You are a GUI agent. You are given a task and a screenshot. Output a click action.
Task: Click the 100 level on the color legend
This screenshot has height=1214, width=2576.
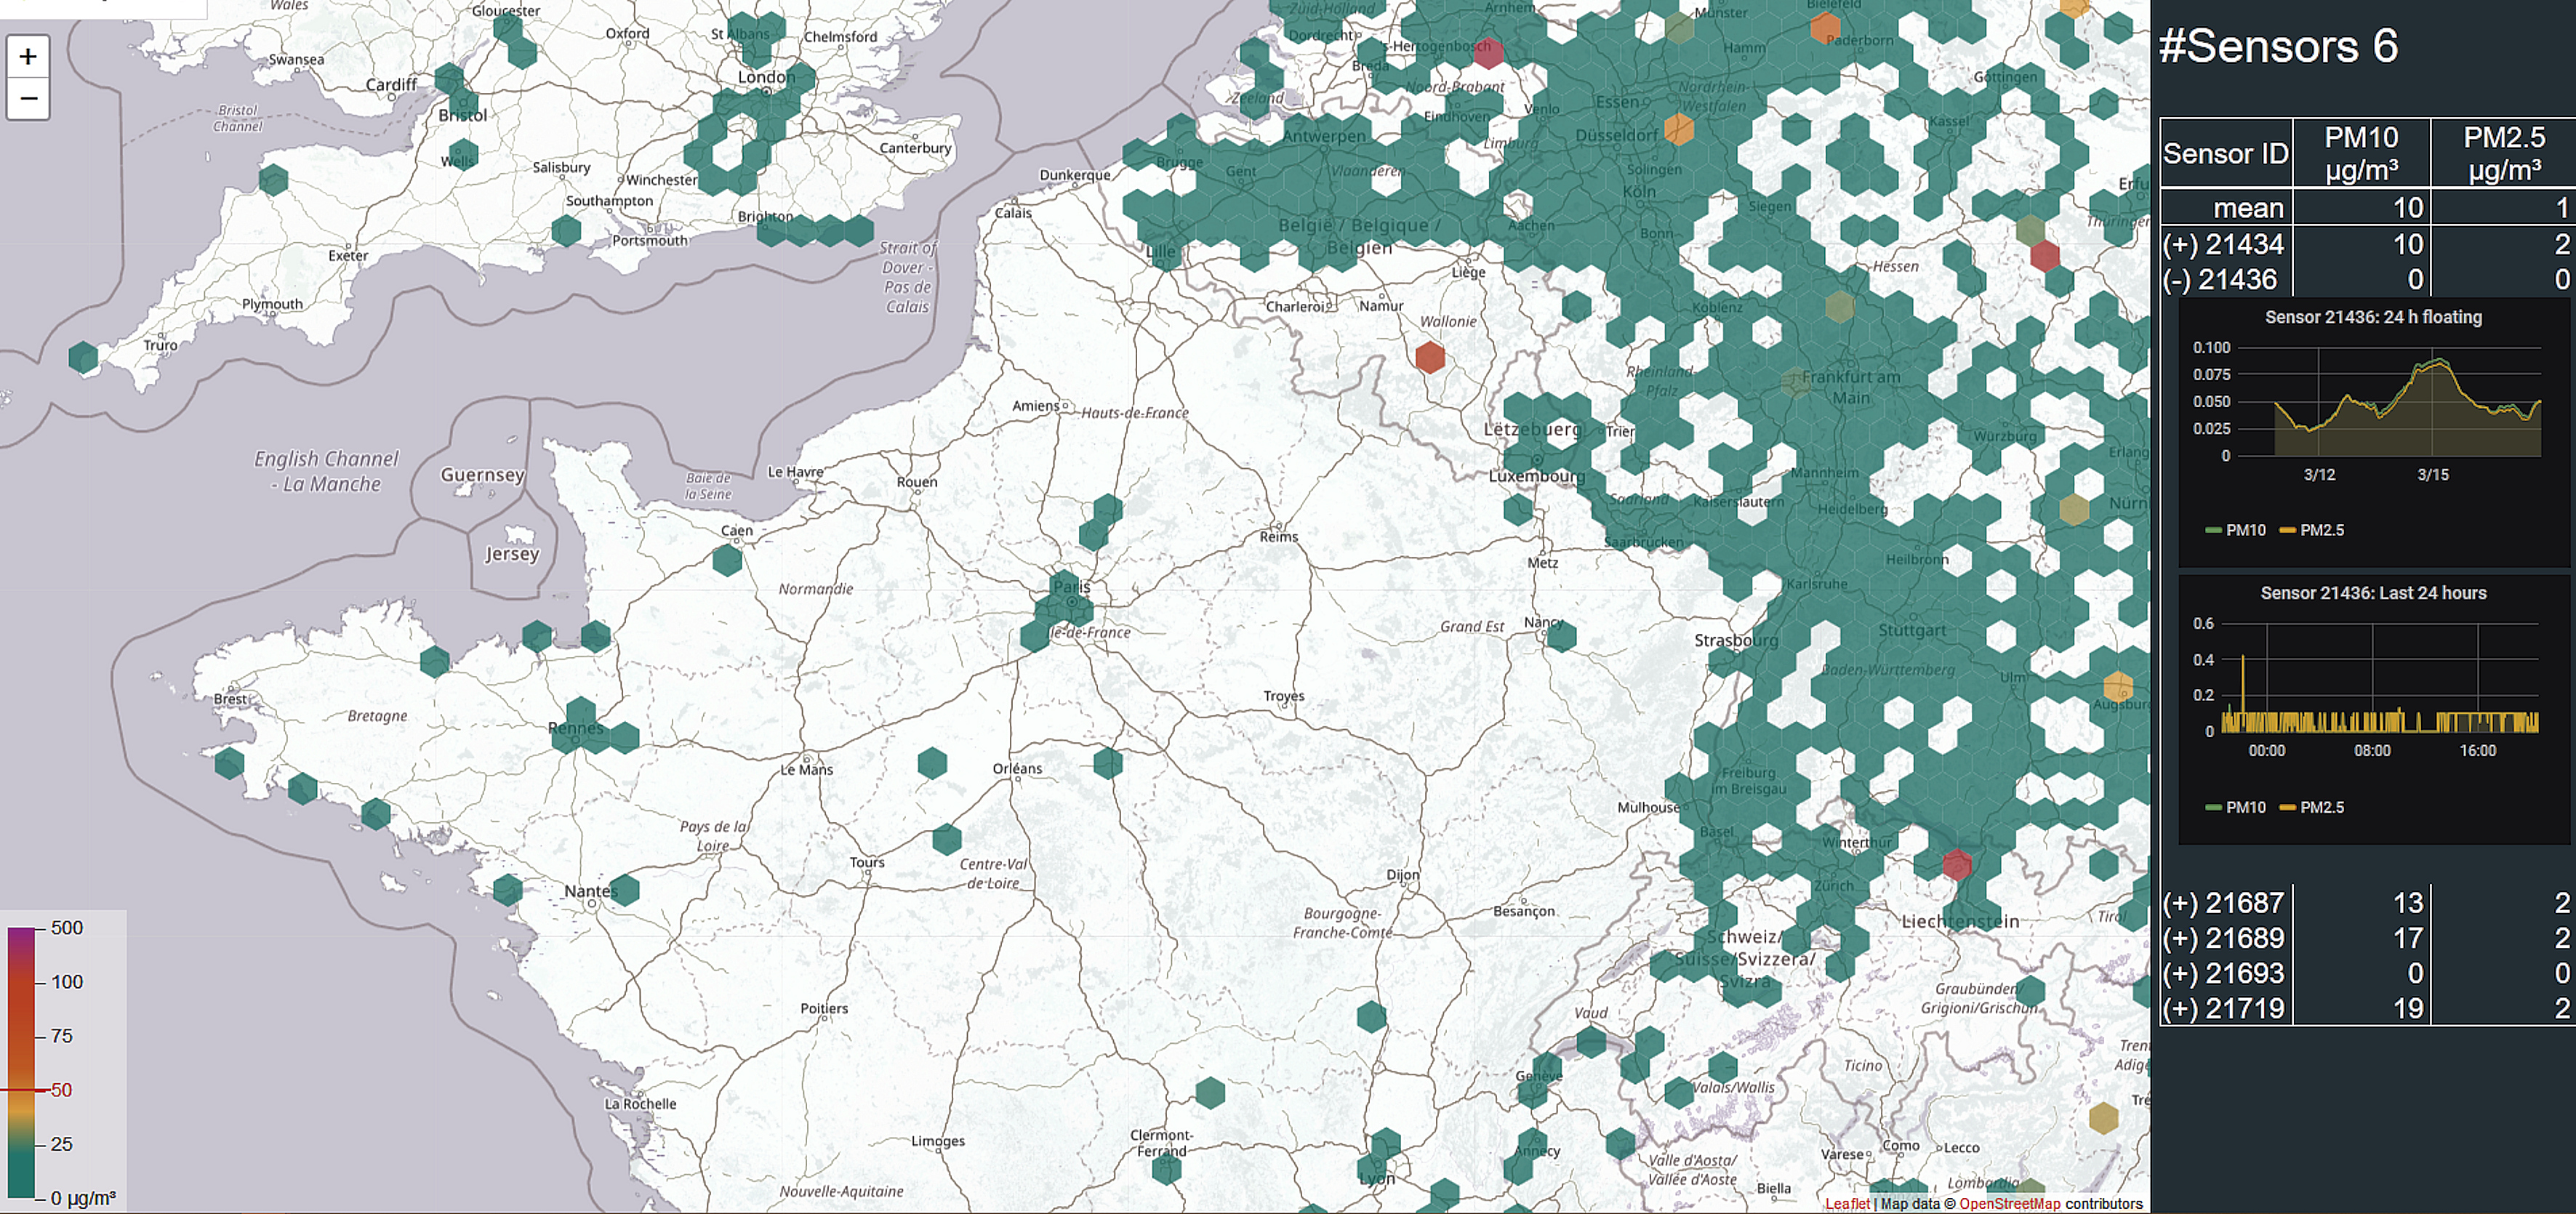67,982
